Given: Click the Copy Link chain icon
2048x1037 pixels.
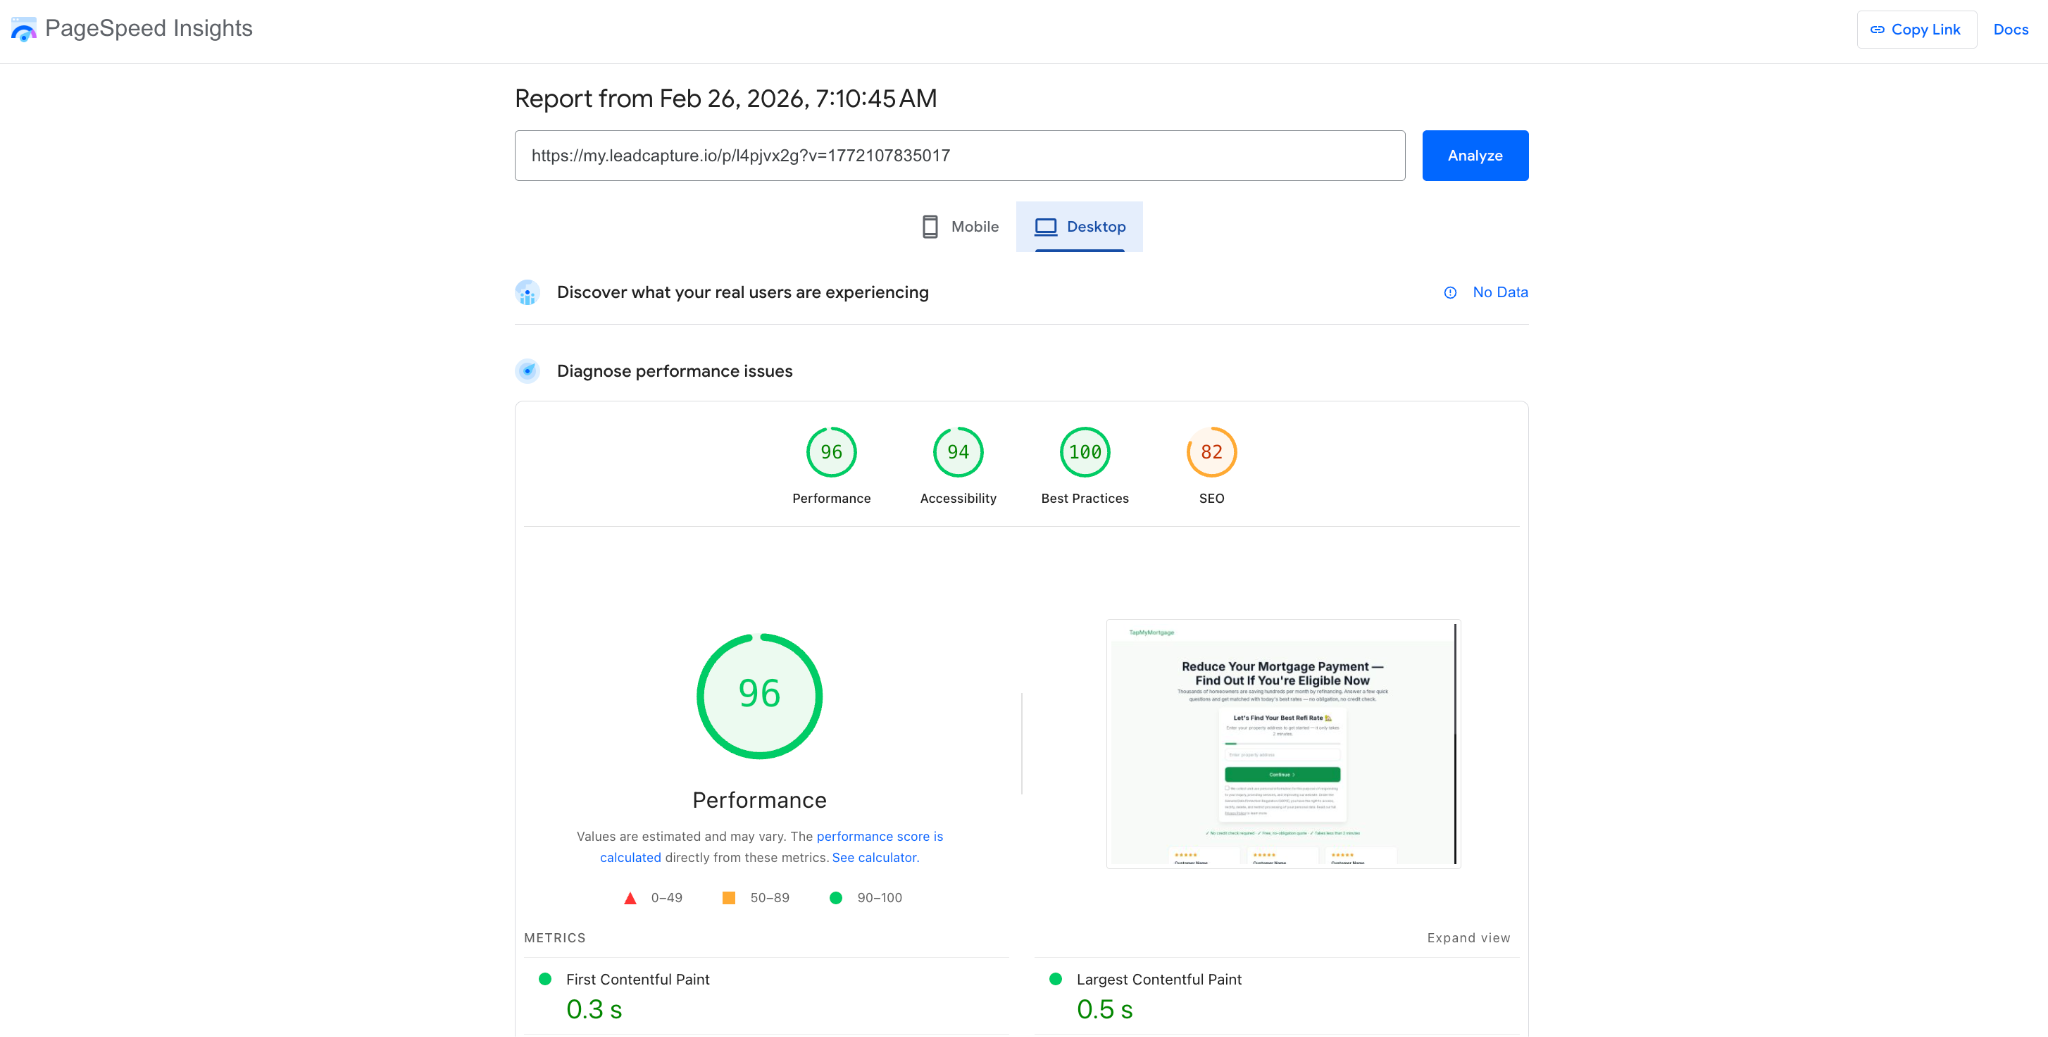Looking at the screenshot, I should click(x=1877, y=29).
